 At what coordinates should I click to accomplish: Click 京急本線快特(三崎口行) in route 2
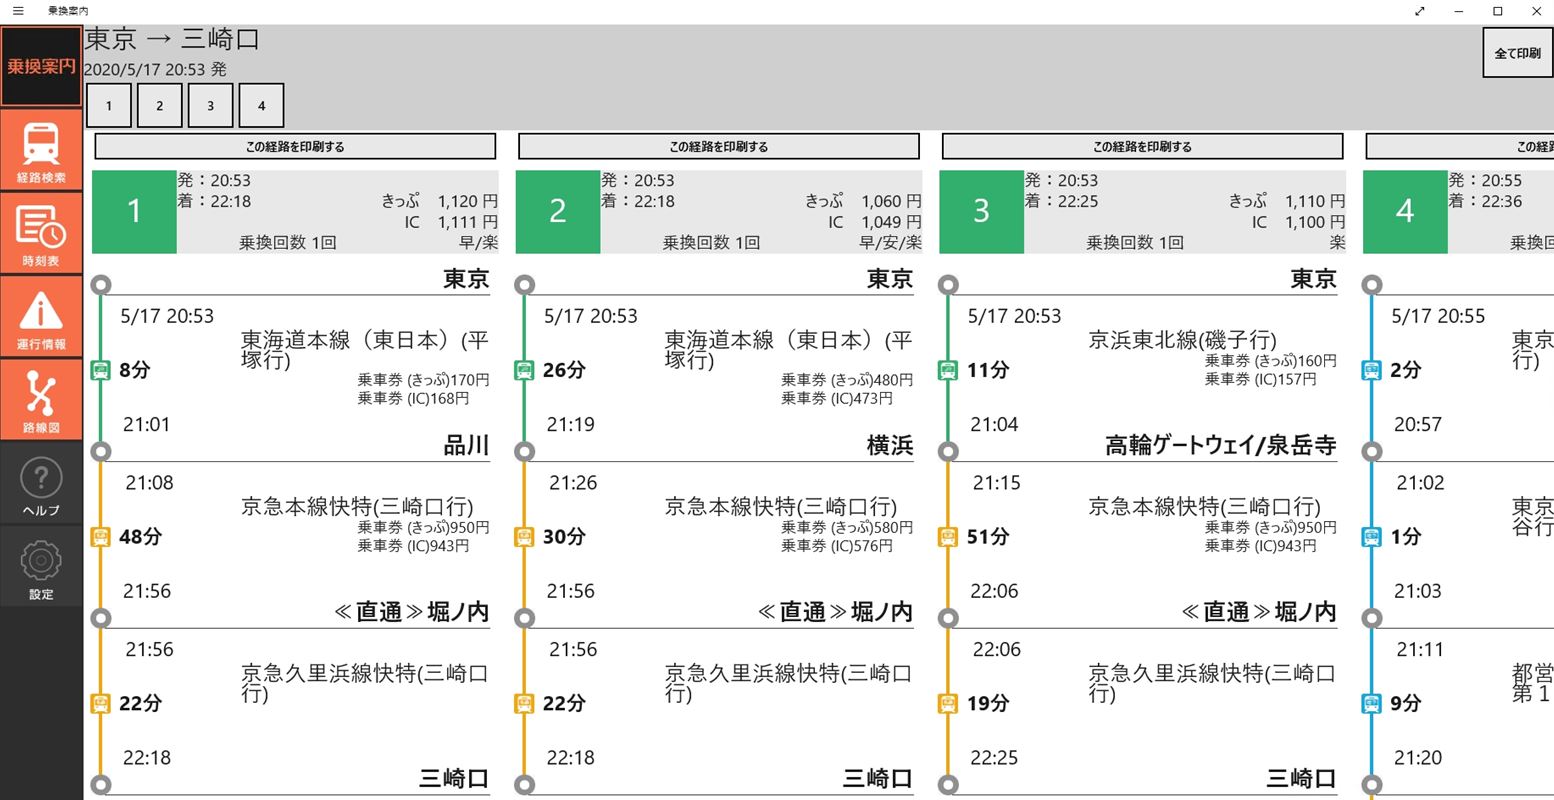click(x=781, y=506)
